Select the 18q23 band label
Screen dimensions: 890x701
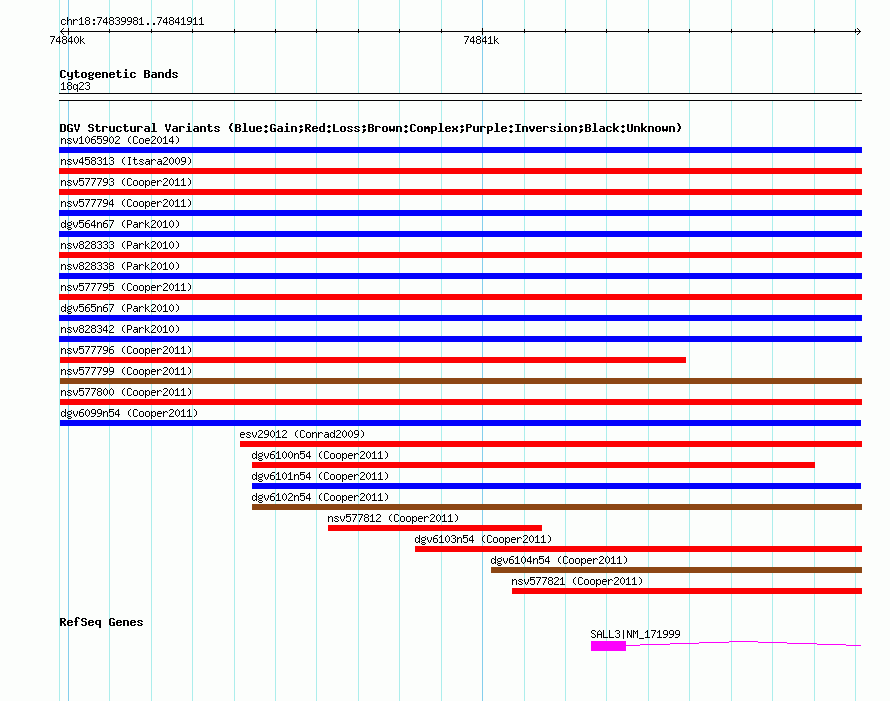click(x=75, y=86)
